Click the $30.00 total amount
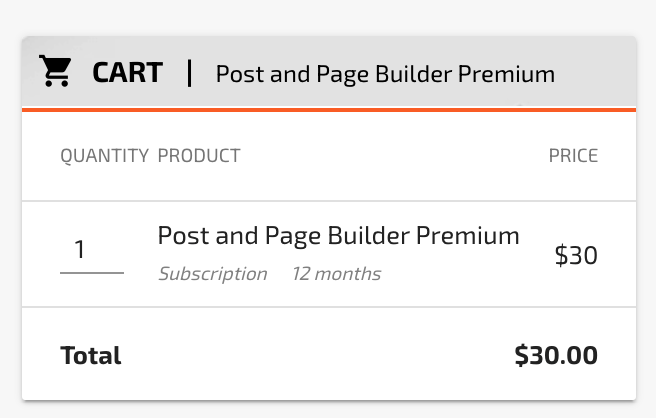This screenshot has height=418, width=656. 556,356
